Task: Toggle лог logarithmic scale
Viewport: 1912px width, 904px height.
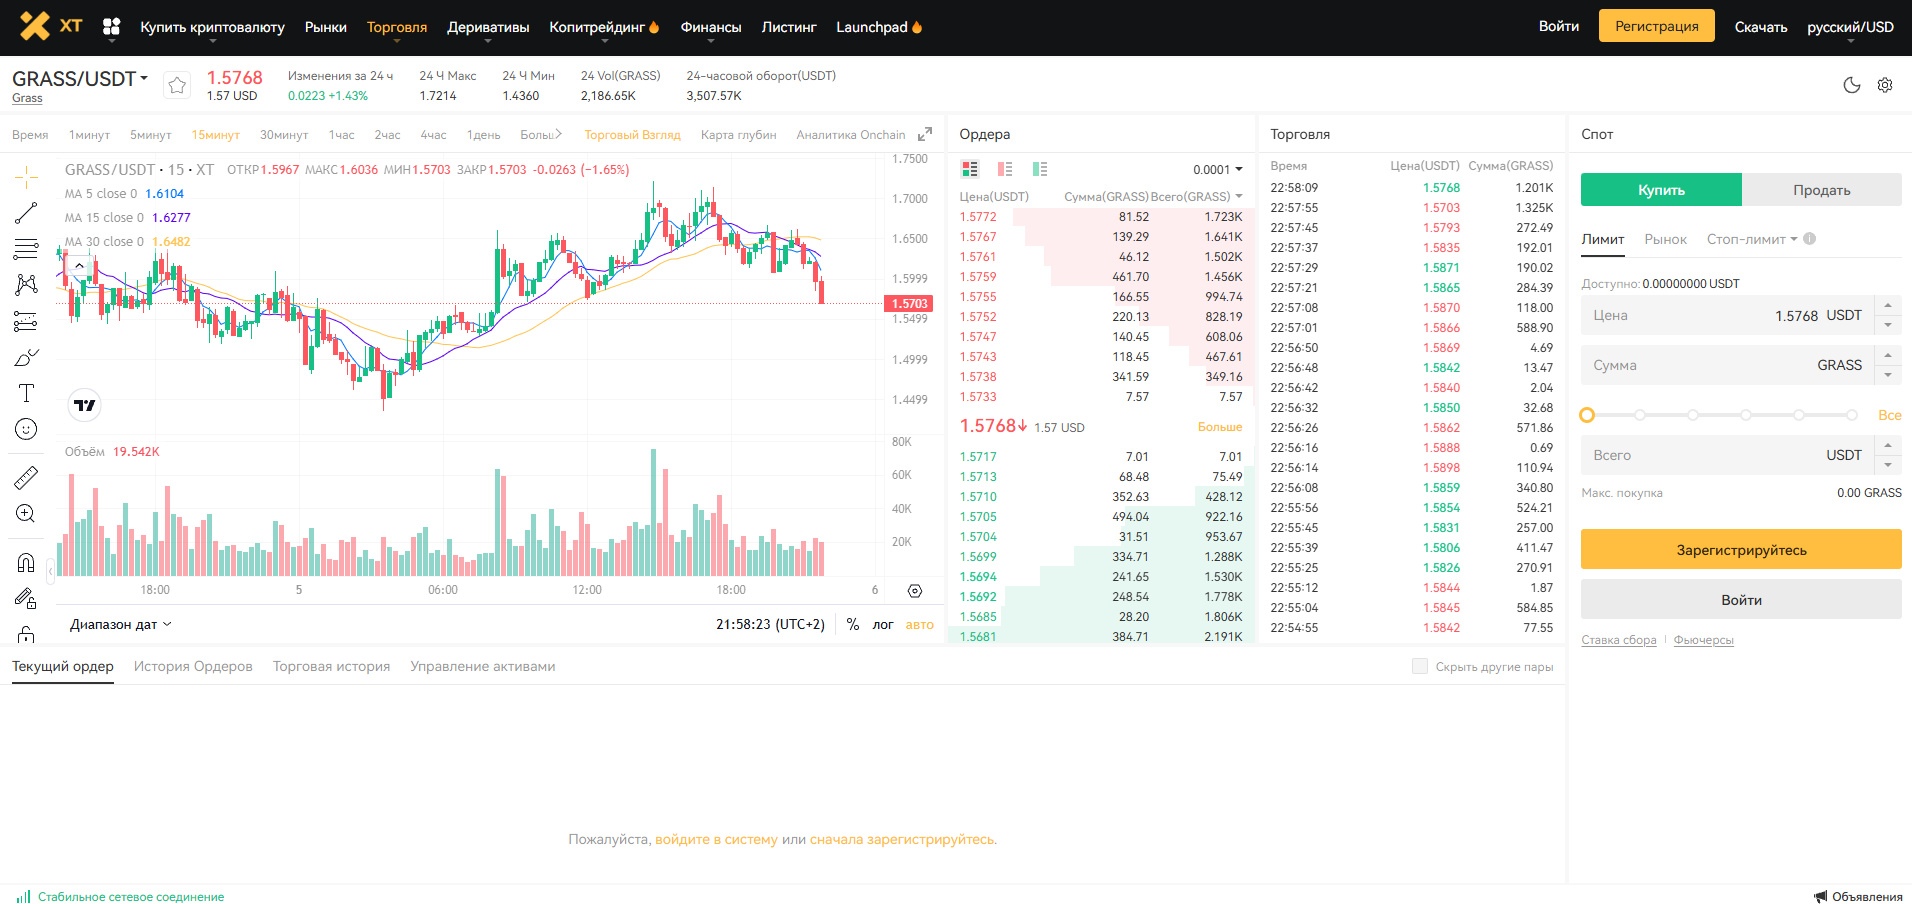Action: [x=883, y=624]
